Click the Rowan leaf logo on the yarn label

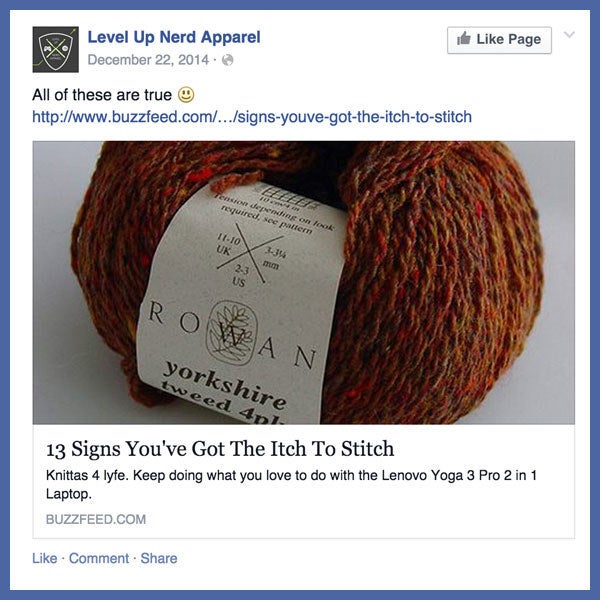pyautogui.click(x=232, y=332)
